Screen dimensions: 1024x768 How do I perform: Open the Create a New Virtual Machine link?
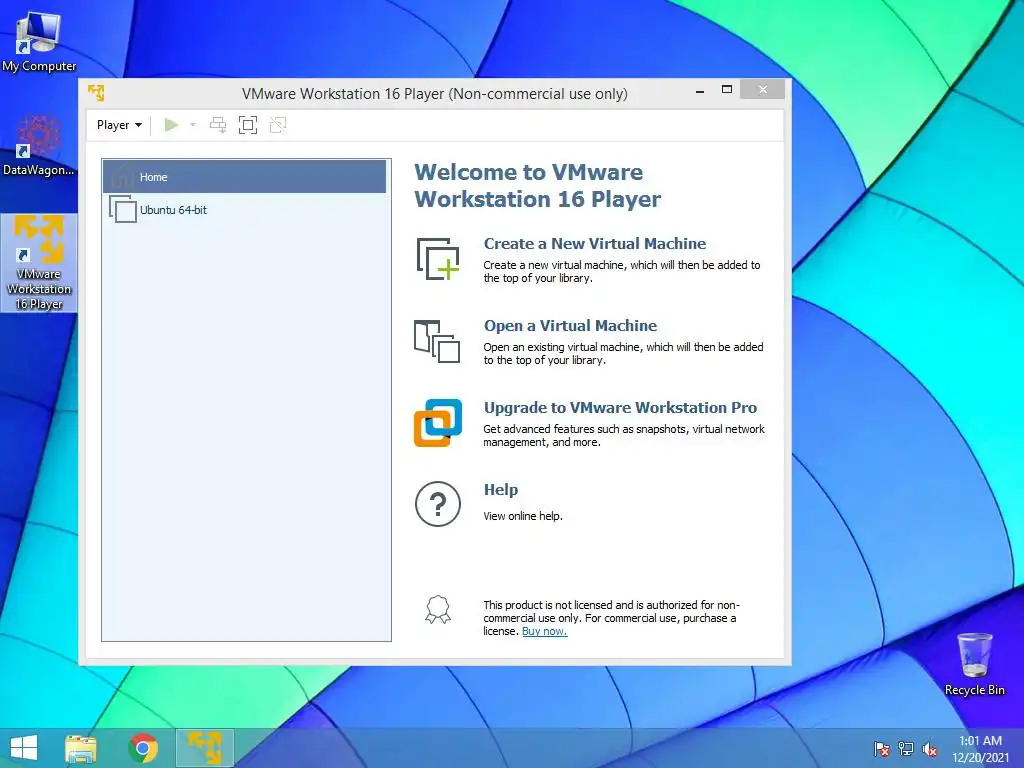point(594,244)
